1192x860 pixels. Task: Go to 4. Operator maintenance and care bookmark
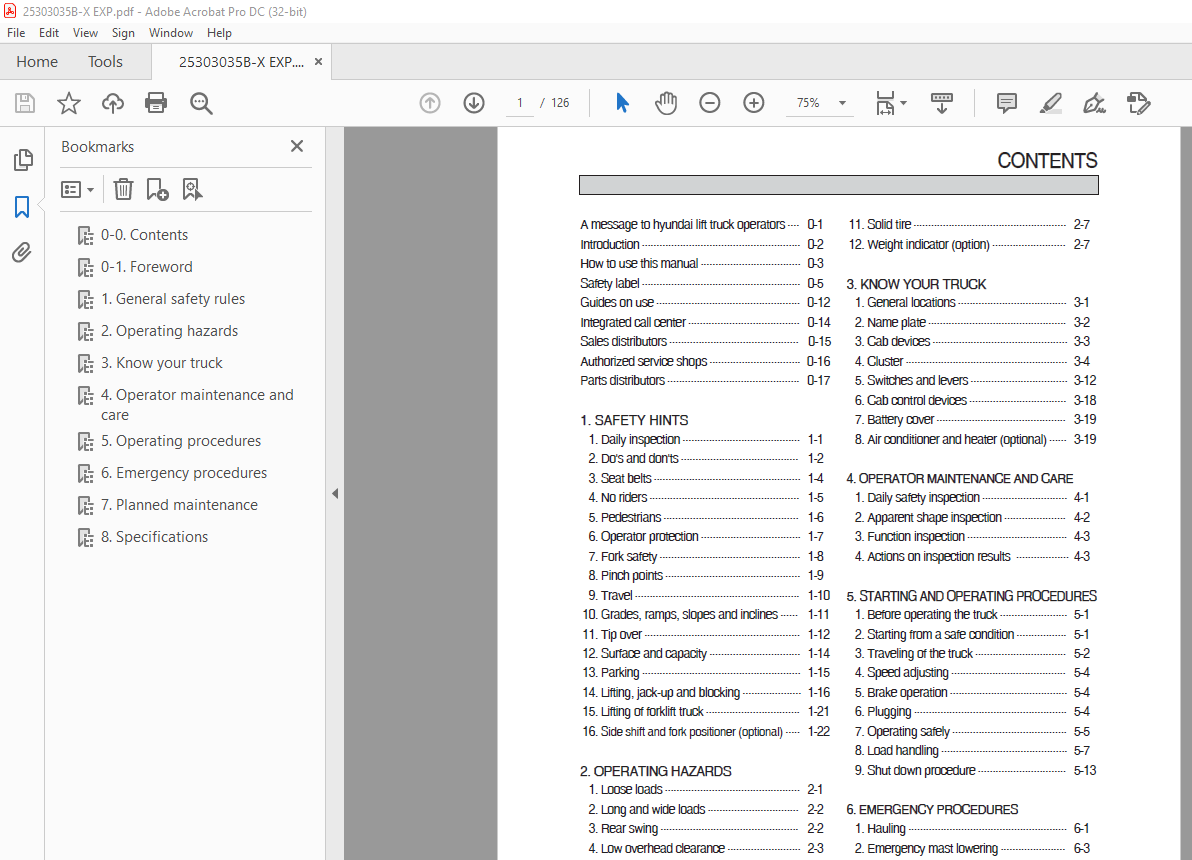(x=197, y=405)
